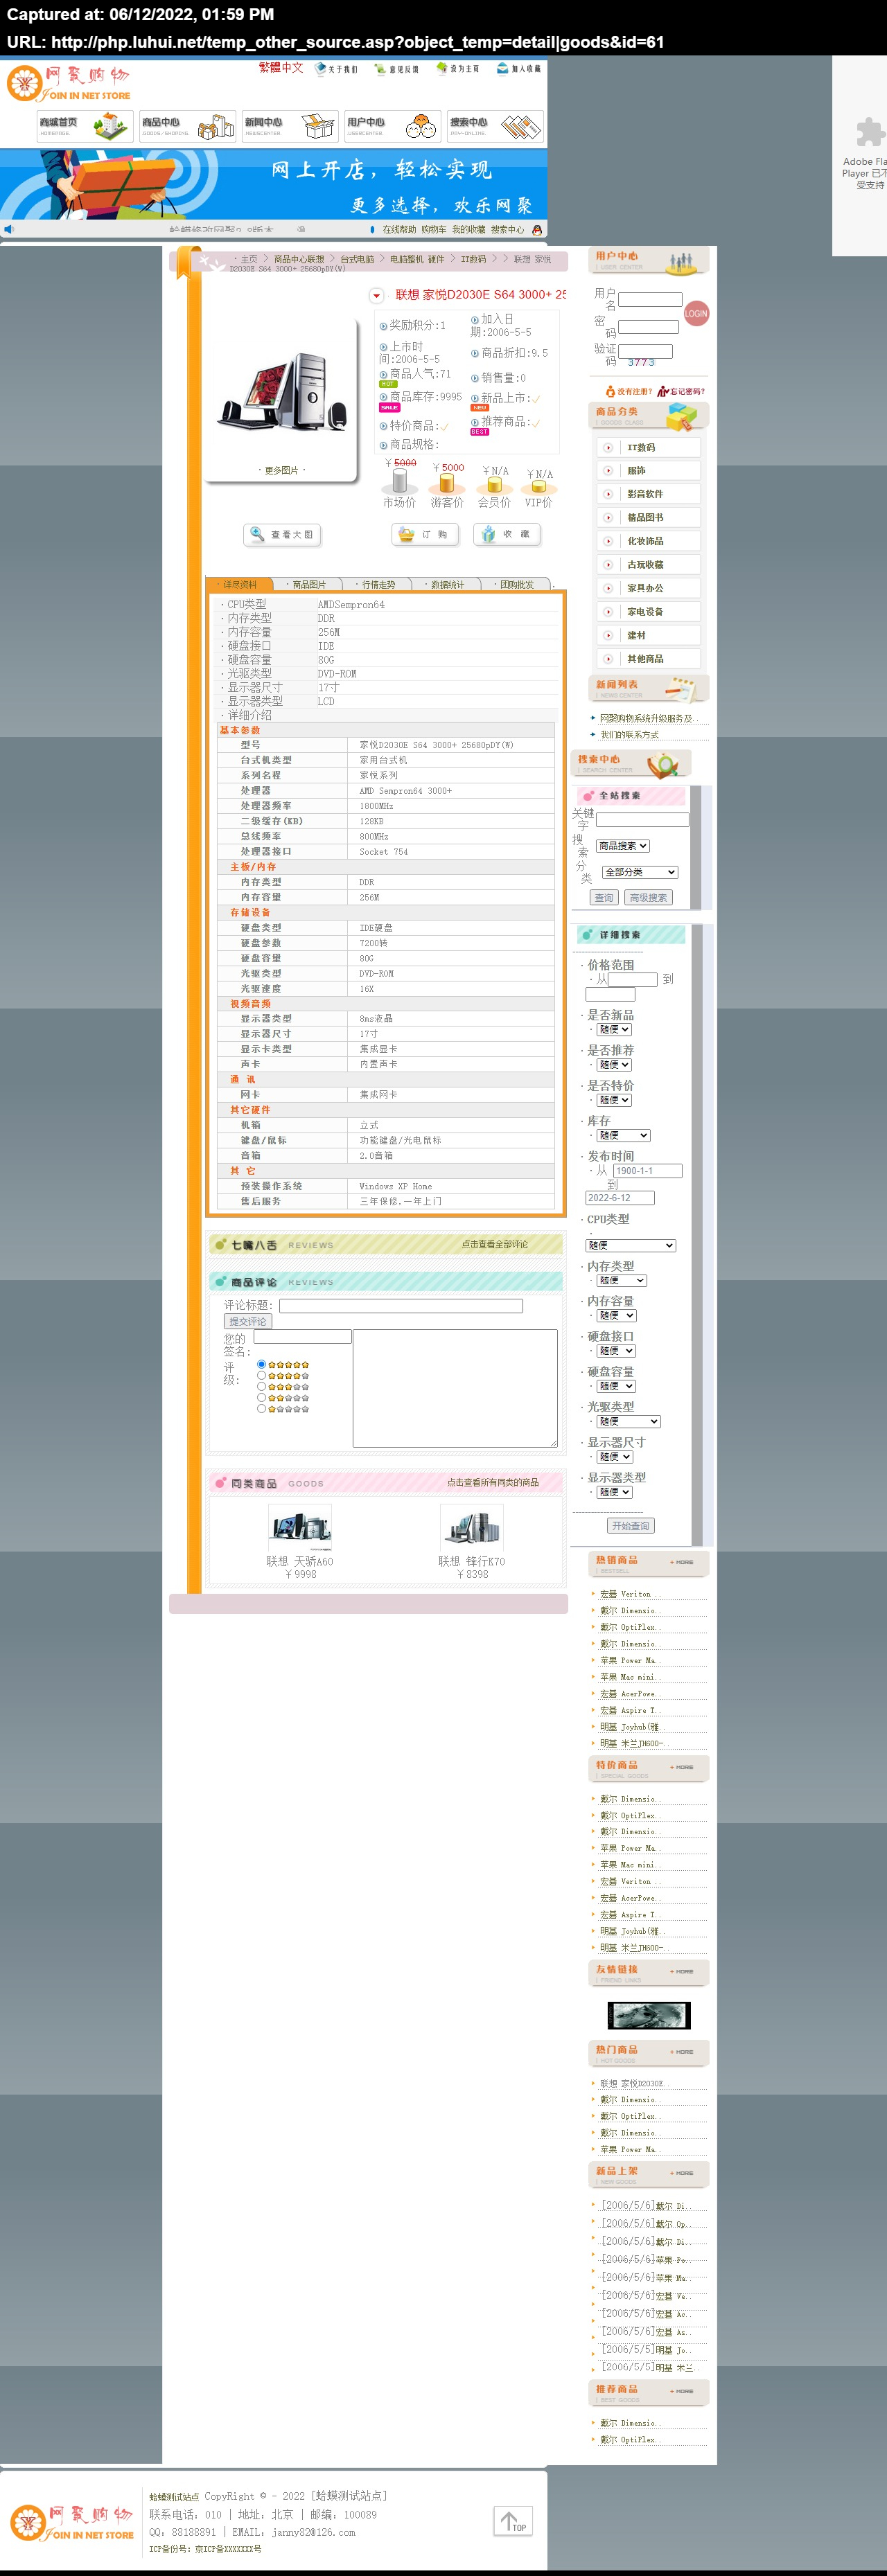Open the 联想 锋行K70 product thumbnail
Viewport: 887px width, 2576px height.
[472, 1529]
